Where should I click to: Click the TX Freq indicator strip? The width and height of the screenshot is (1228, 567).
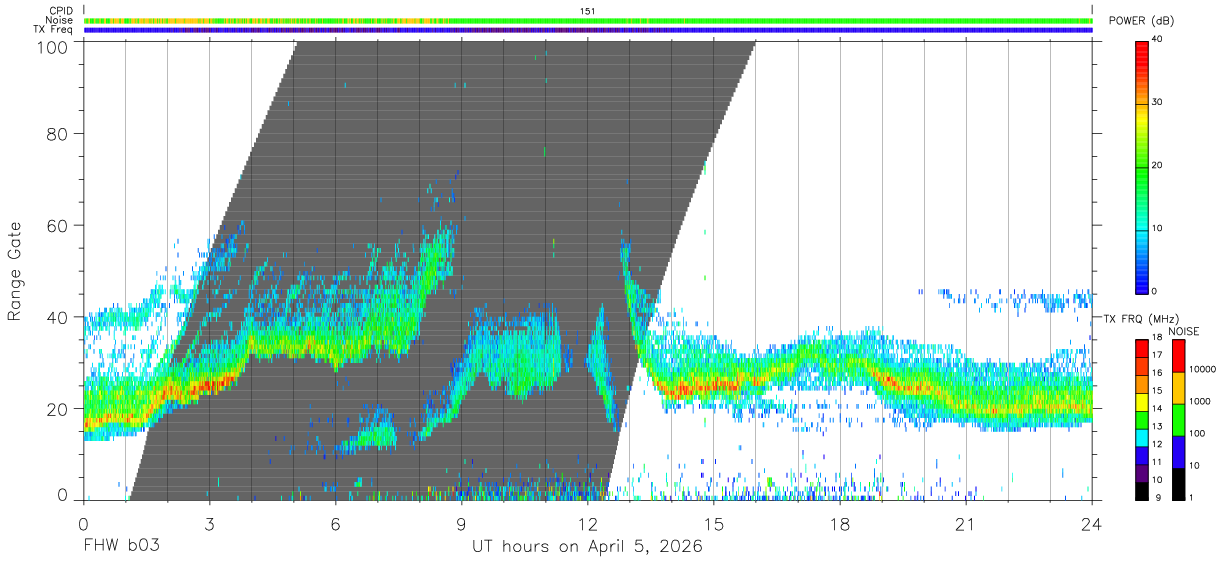pyautogui.click(x=588, y=30)
